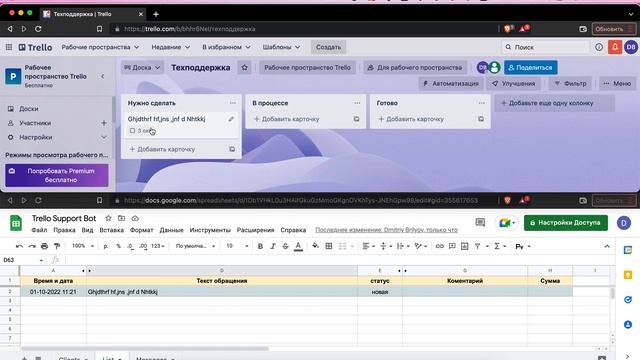This screenshot has width=640, height=360.
Task: Open the 100% zoom dropdown
Action: [83, 246]
